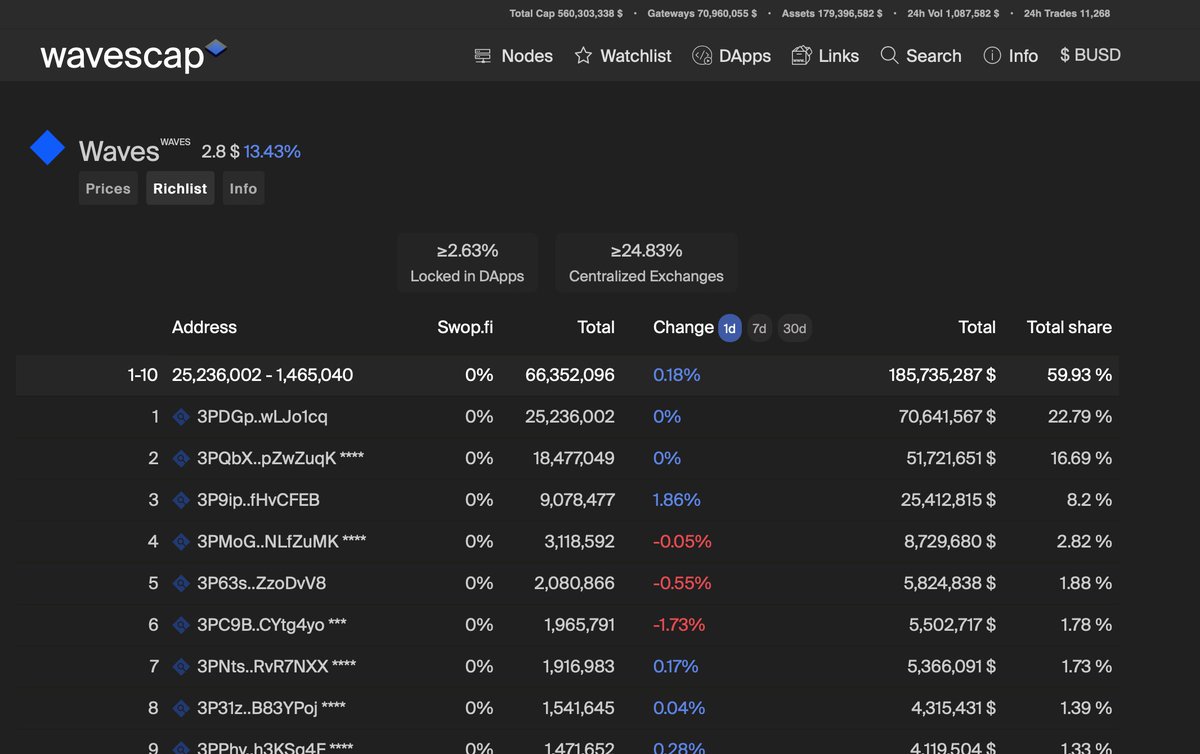Click the 24h Vol 1,087,582 $ stat
This screenshot has height=754, width=1200.
[x=953, y=14]
